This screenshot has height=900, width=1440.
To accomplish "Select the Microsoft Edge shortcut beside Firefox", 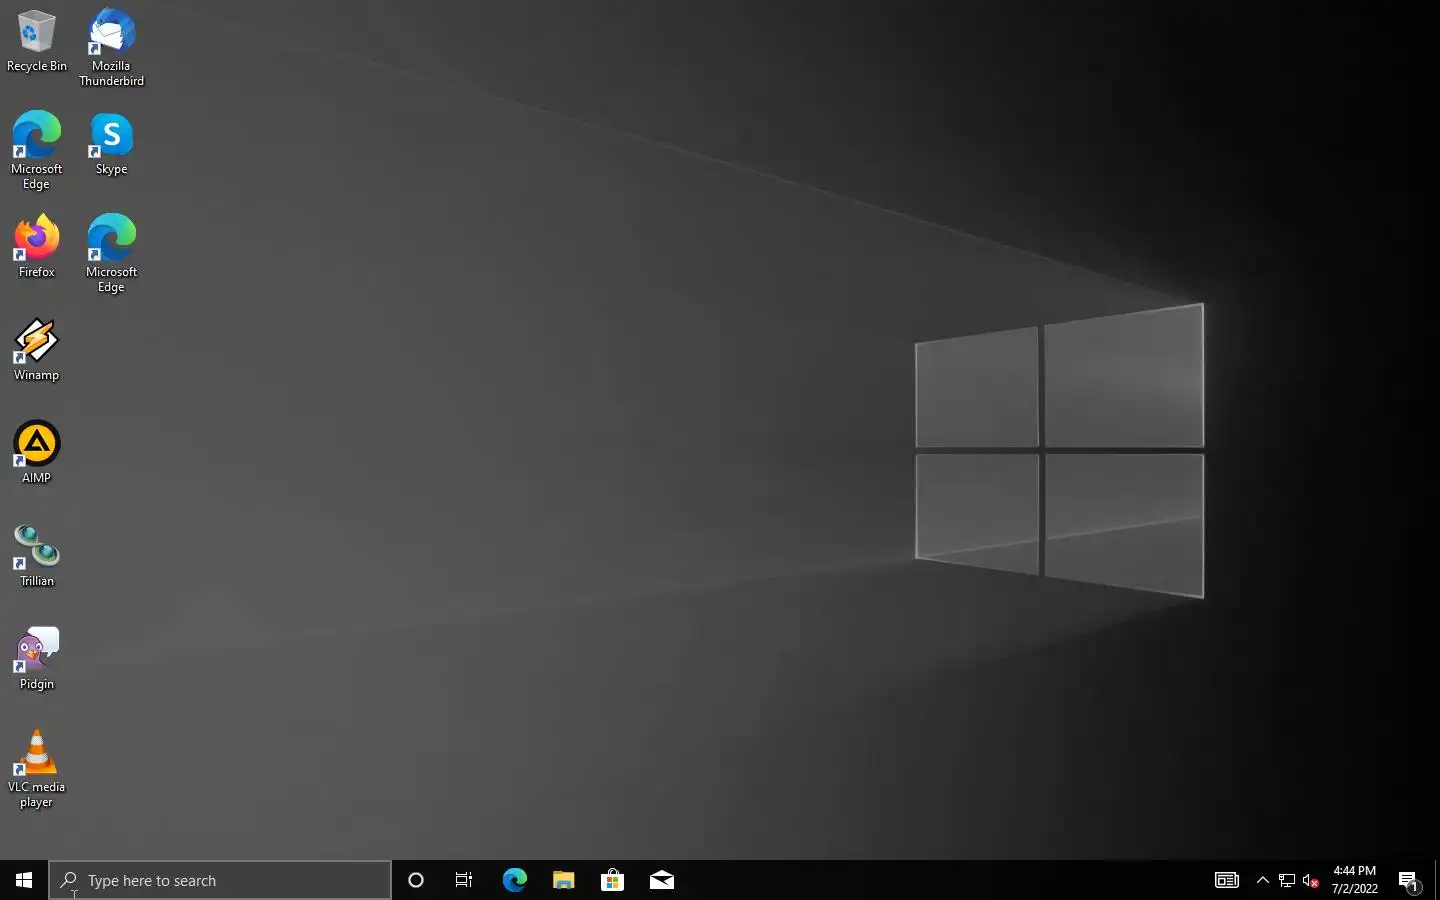I will [111, 253].
